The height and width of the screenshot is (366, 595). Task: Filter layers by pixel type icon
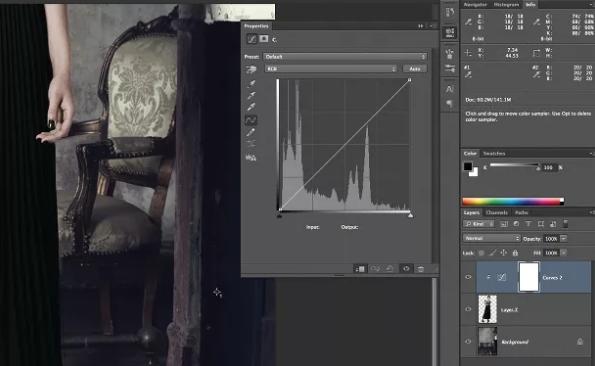504,224
